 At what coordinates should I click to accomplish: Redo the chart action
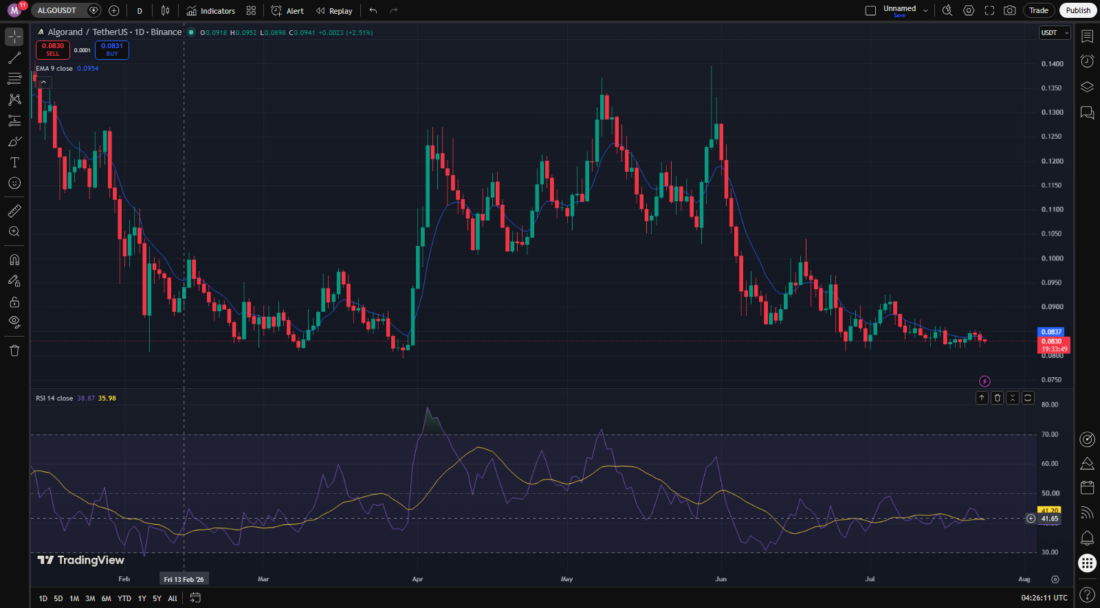coord(394,11)
